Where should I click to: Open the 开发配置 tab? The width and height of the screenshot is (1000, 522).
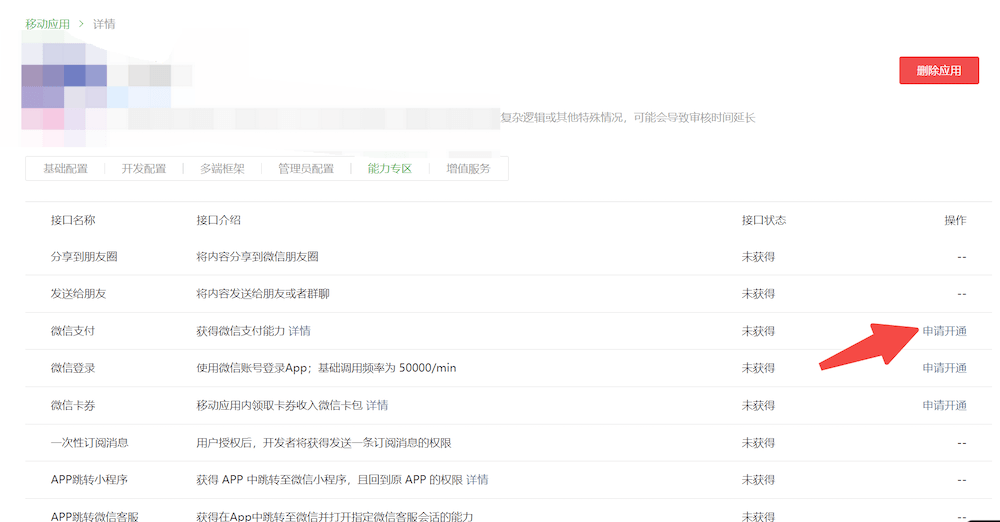pos(144,169)
